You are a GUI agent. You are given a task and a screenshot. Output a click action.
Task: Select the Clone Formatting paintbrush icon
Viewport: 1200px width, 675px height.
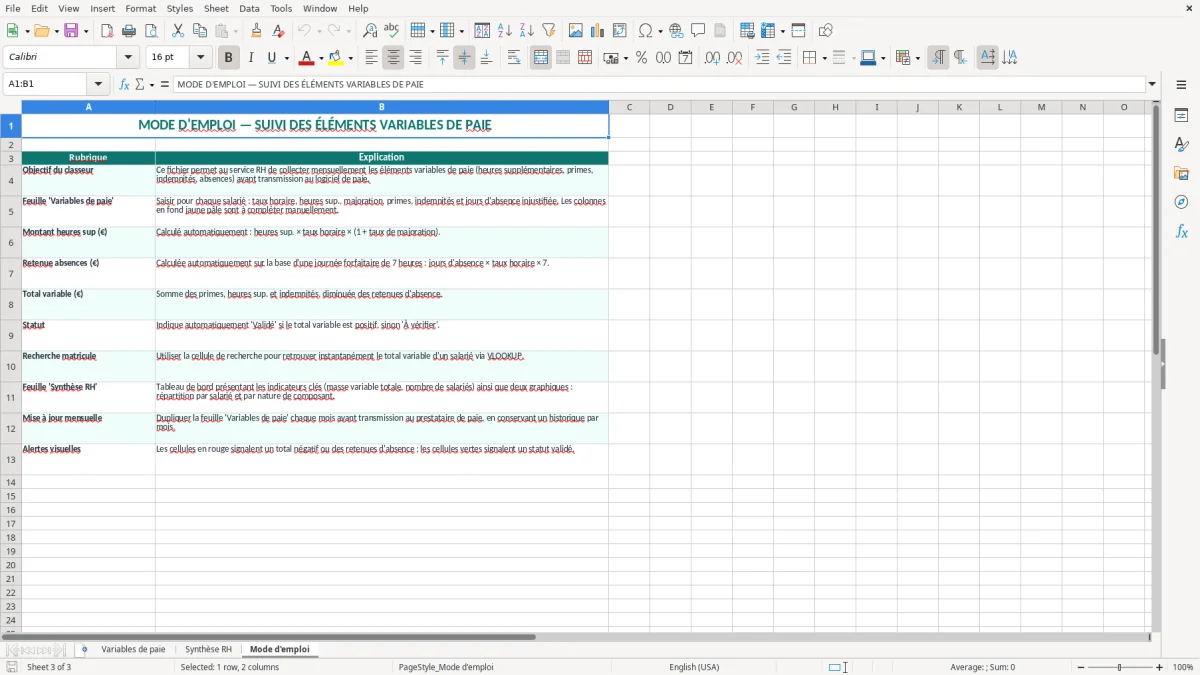tap(257, 31)
